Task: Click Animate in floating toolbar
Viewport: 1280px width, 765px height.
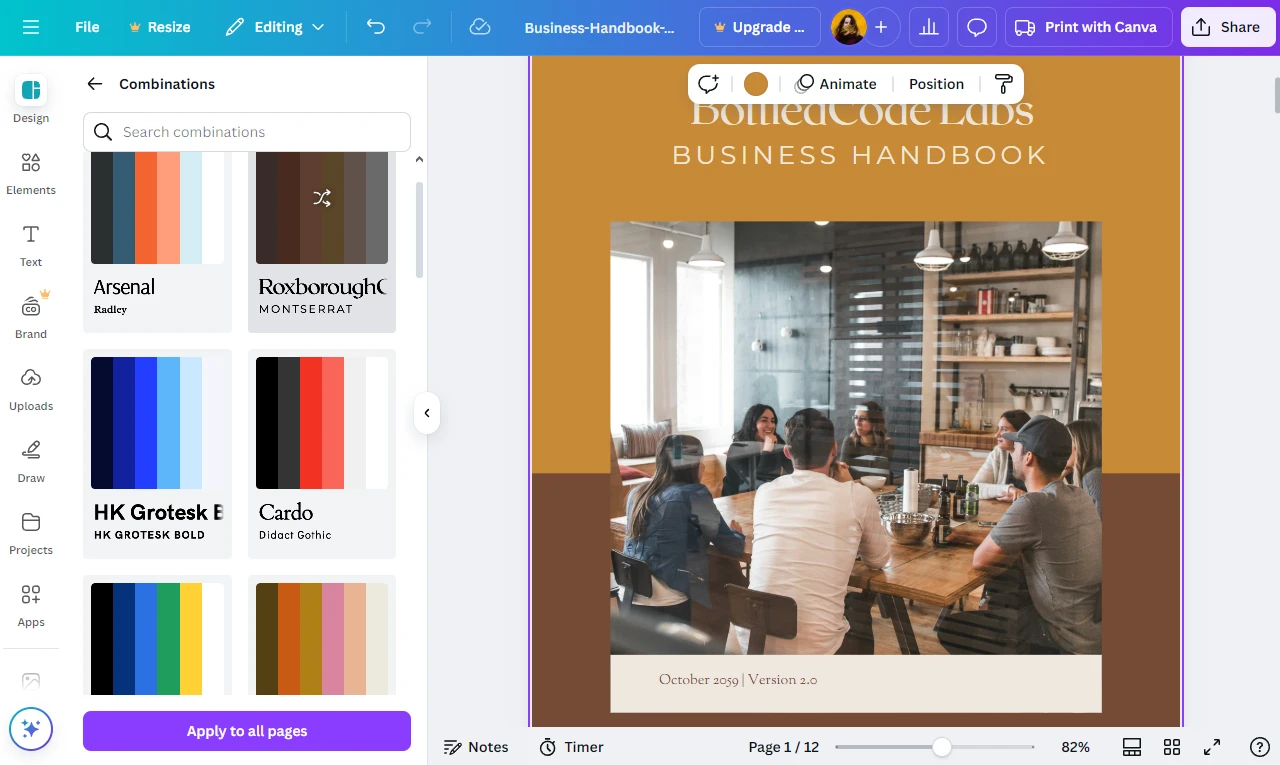Action: [x=836, y=84]
